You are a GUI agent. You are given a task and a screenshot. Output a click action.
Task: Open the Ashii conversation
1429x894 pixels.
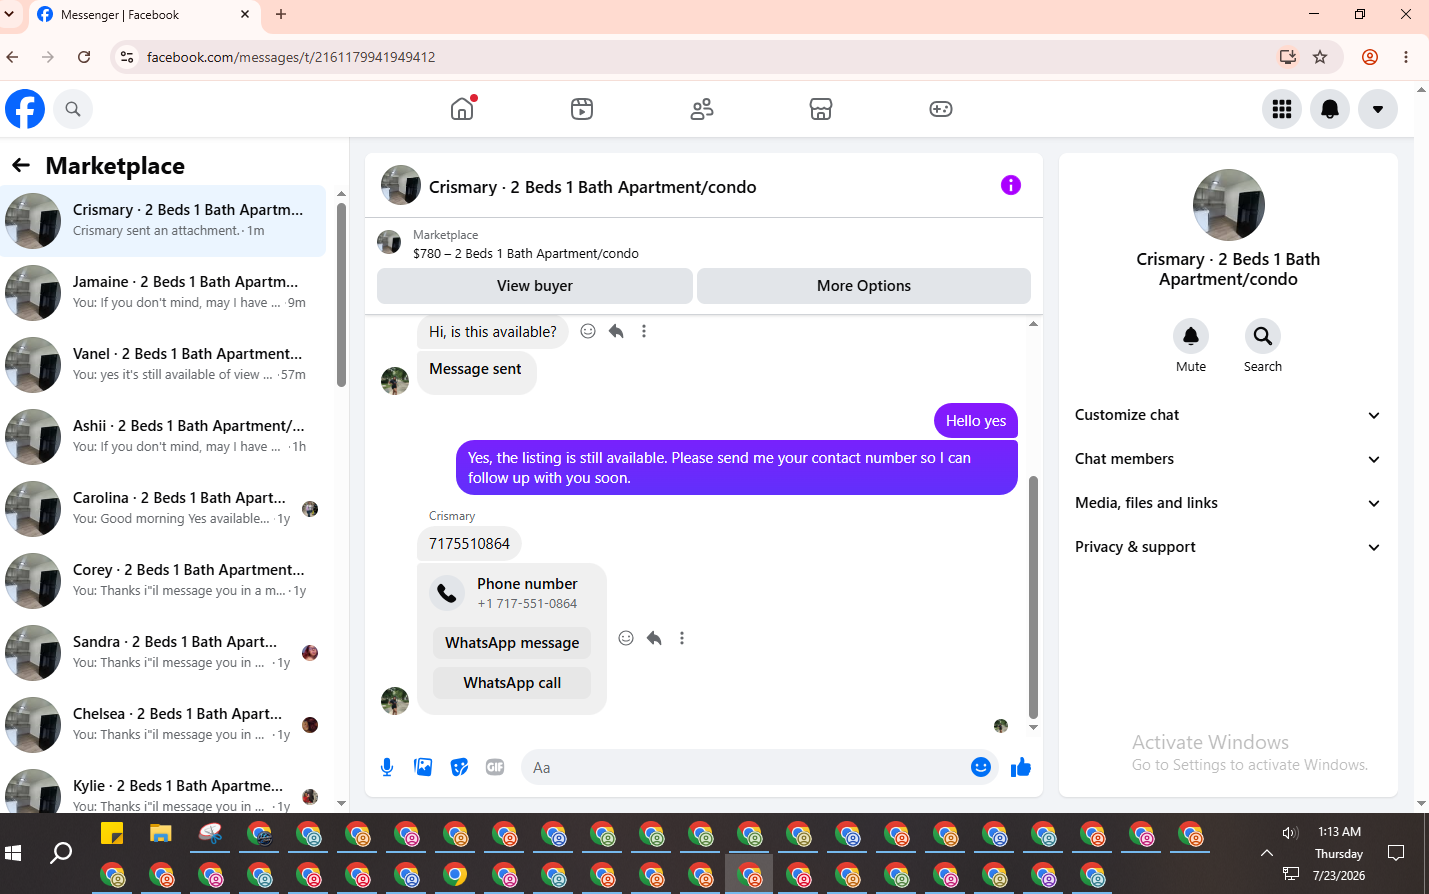164,437
